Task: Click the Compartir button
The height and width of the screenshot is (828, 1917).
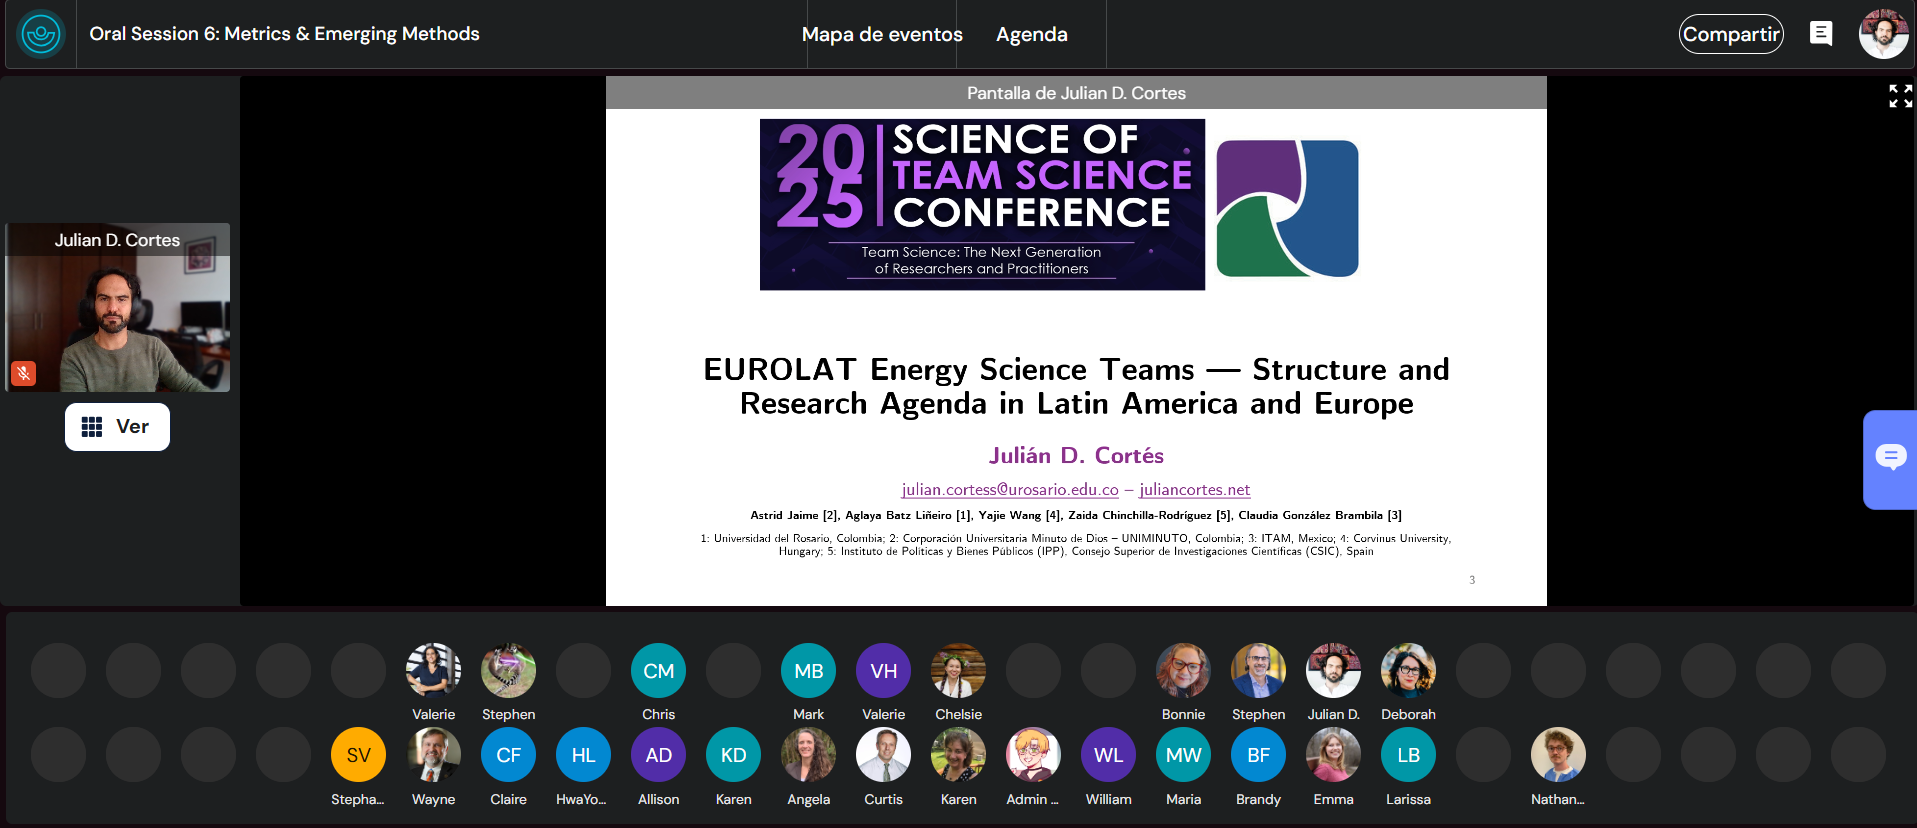Action: coord(1730,35)
